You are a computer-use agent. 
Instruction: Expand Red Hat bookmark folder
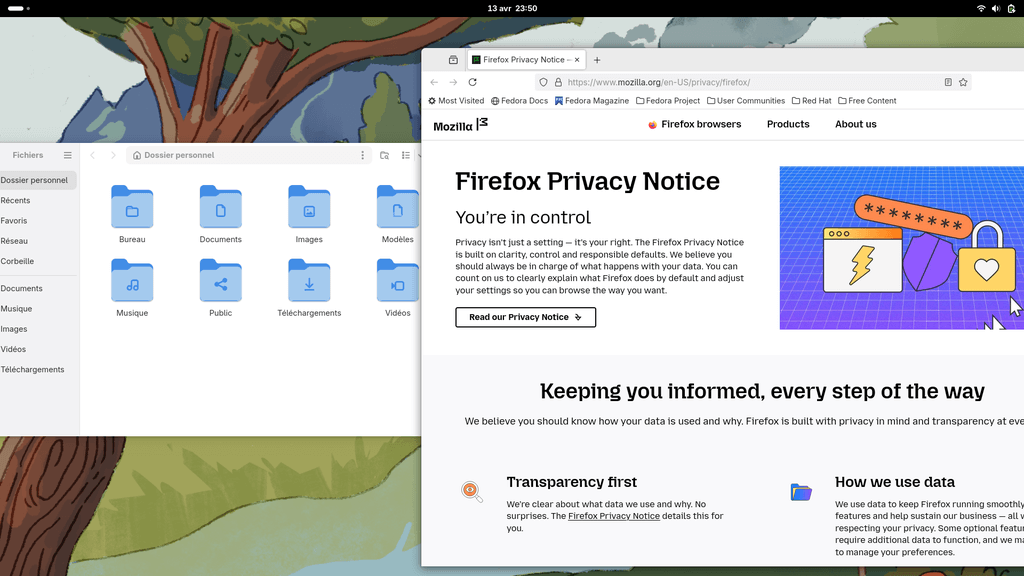click(811, 101)
